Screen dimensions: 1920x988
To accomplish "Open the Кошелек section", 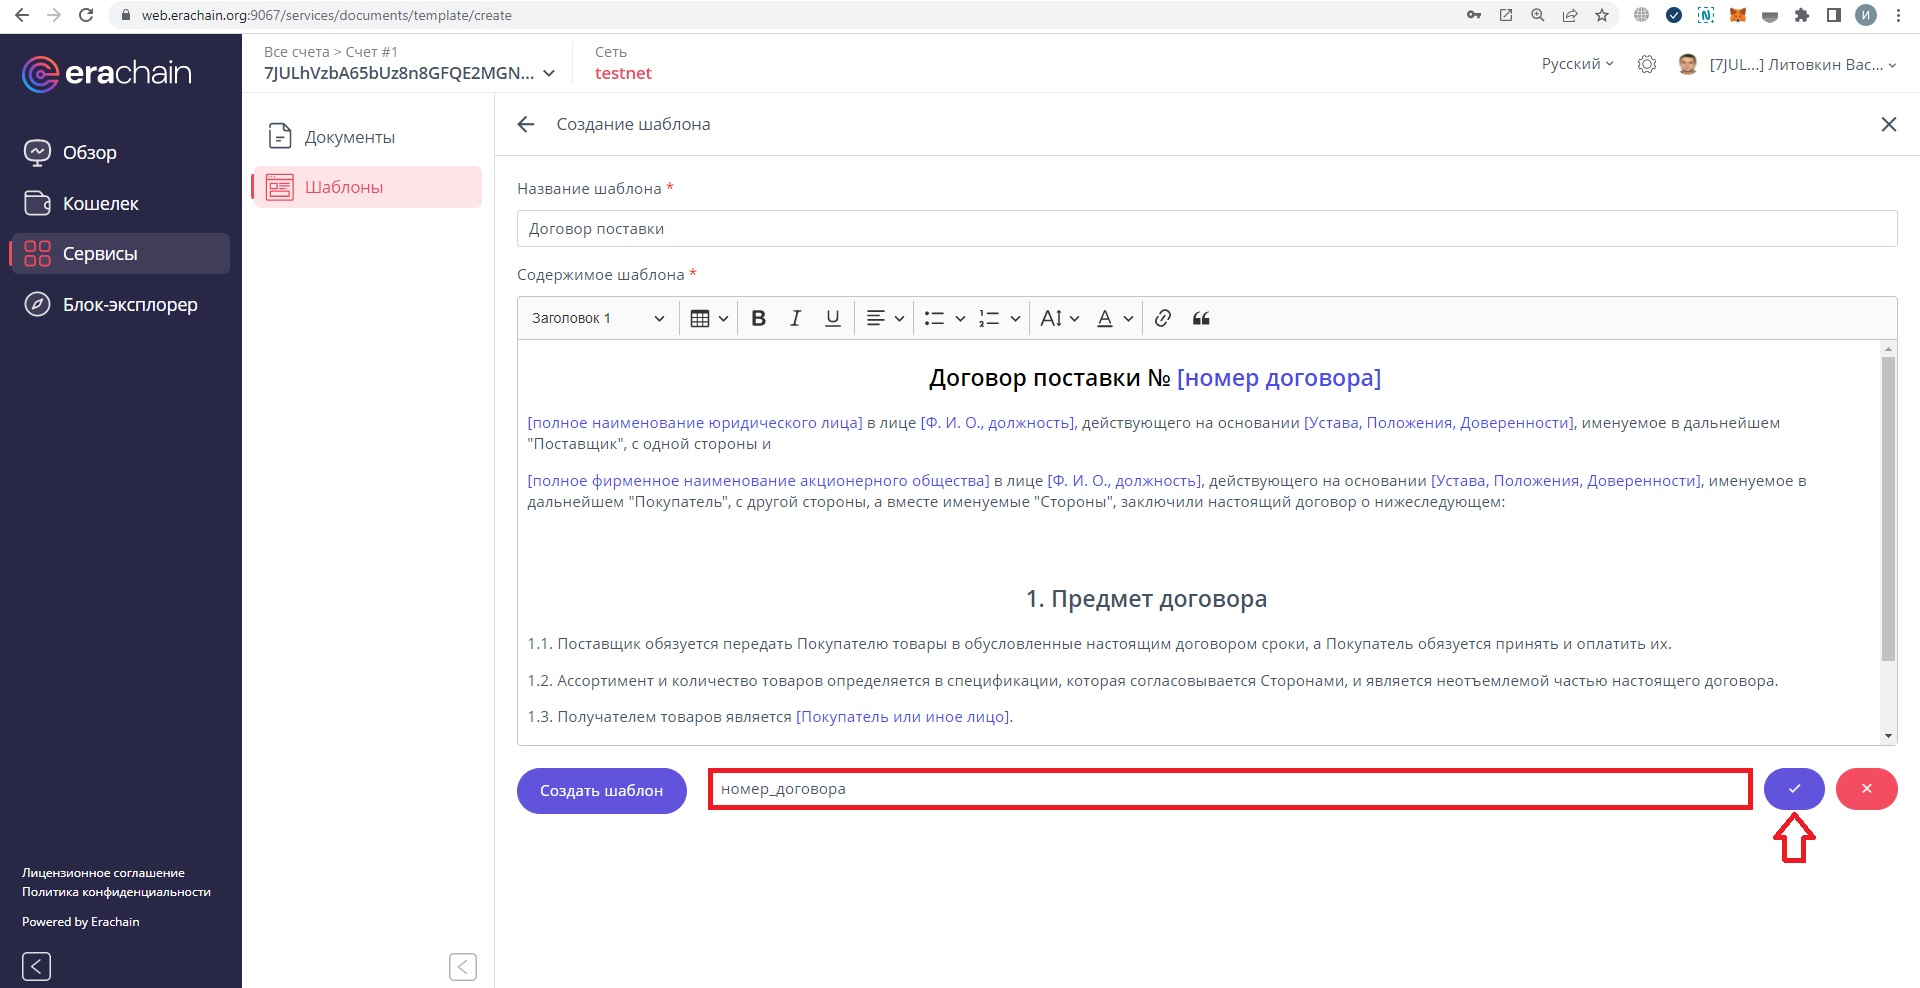I will point(101,203).
